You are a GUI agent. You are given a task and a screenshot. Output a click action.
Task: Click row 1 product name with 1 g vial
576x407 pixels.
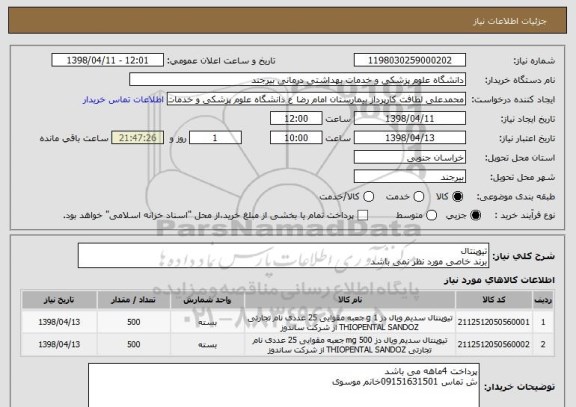[350, 322]
